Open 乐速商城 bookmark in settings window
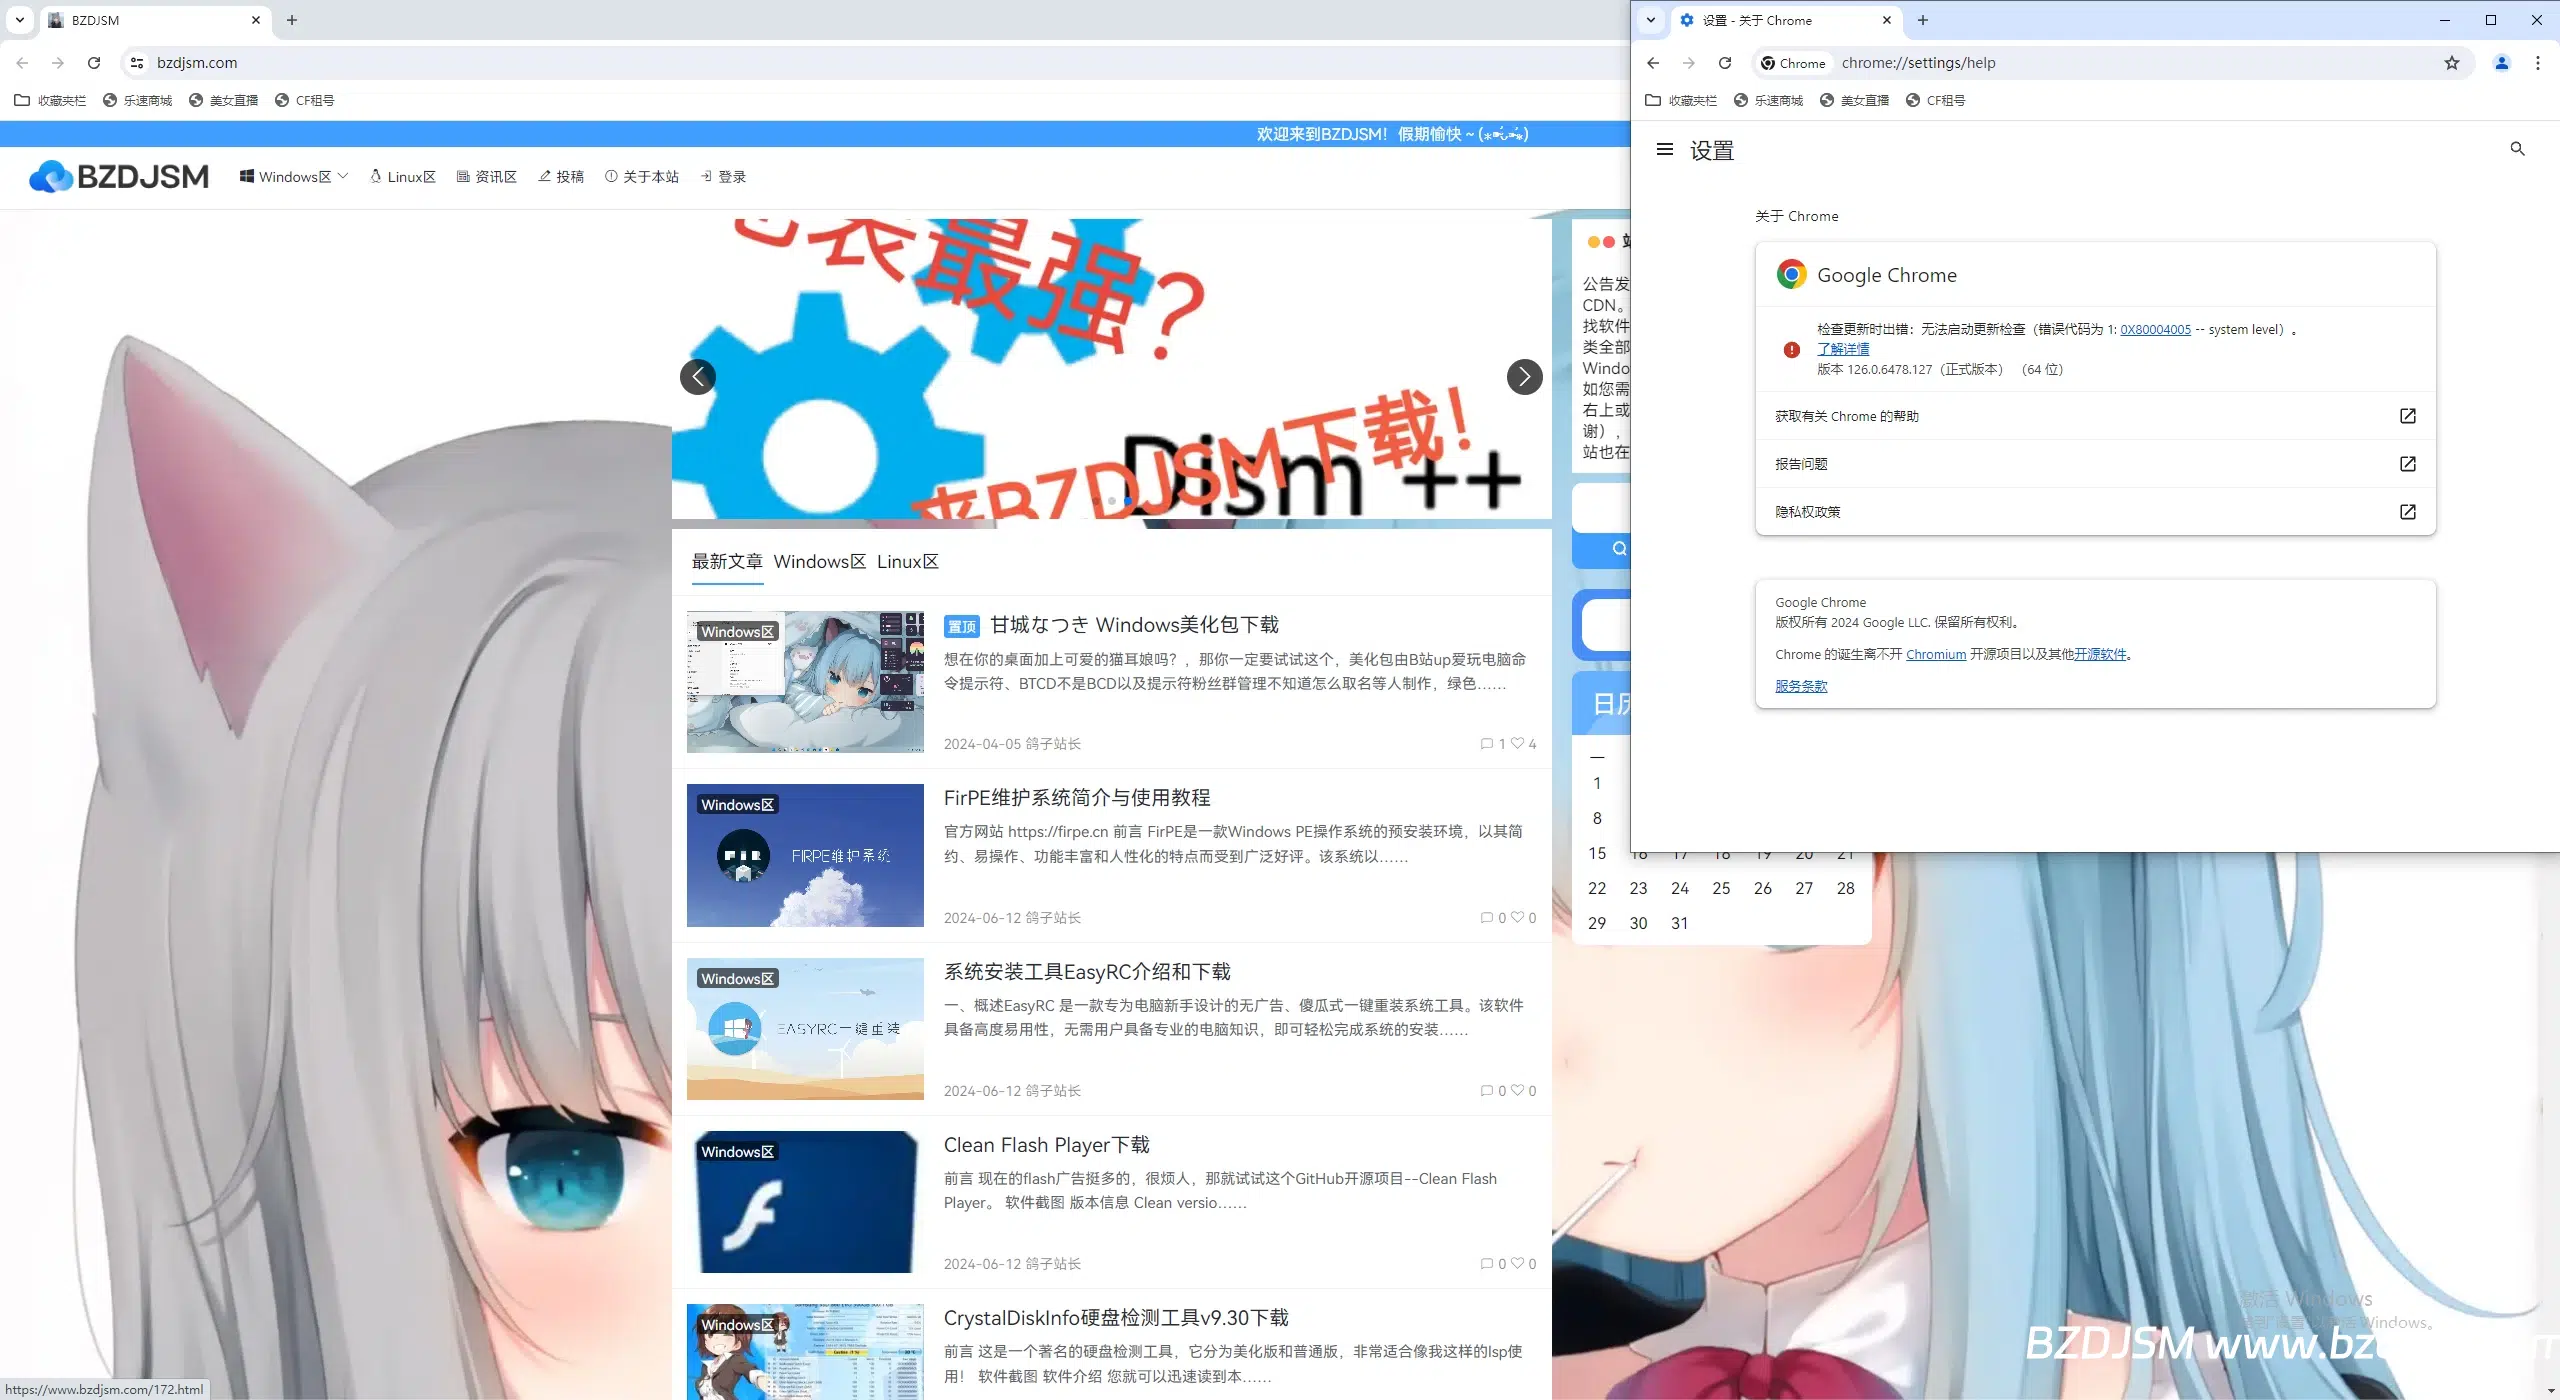The width and height of the screenshot is (2560, 1400). 1768,100
